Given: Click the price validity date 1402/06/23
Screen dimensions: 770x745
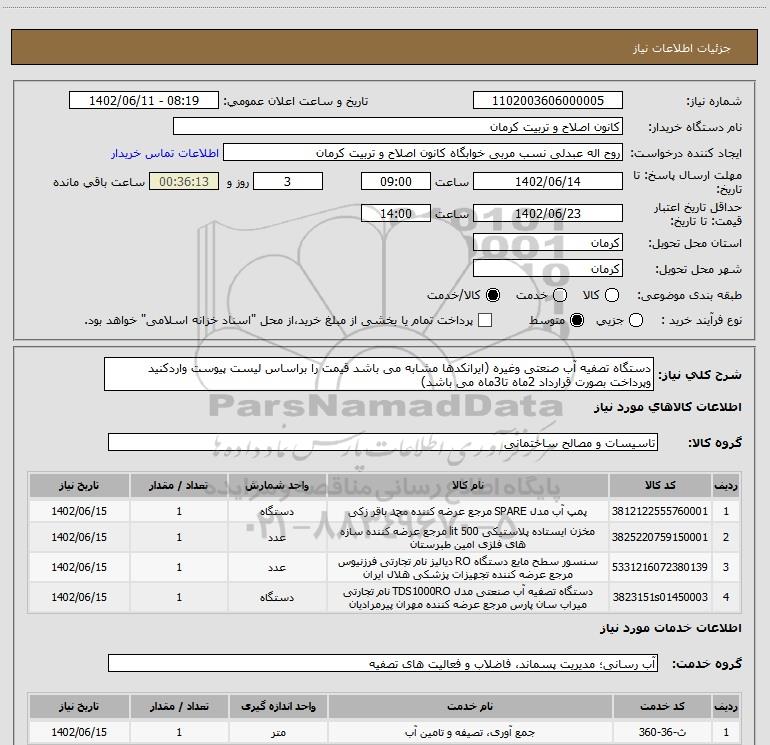Looking at the screenshot, I should pos(548,213).
